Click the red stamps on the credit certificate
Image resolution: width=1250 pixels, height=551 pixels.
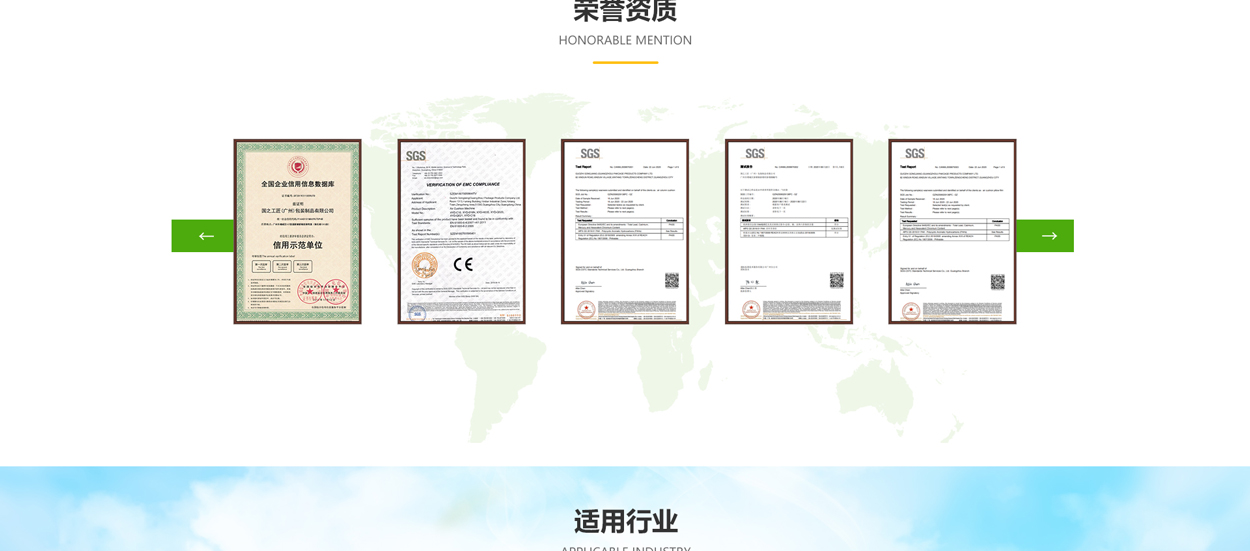click(324, 291)
